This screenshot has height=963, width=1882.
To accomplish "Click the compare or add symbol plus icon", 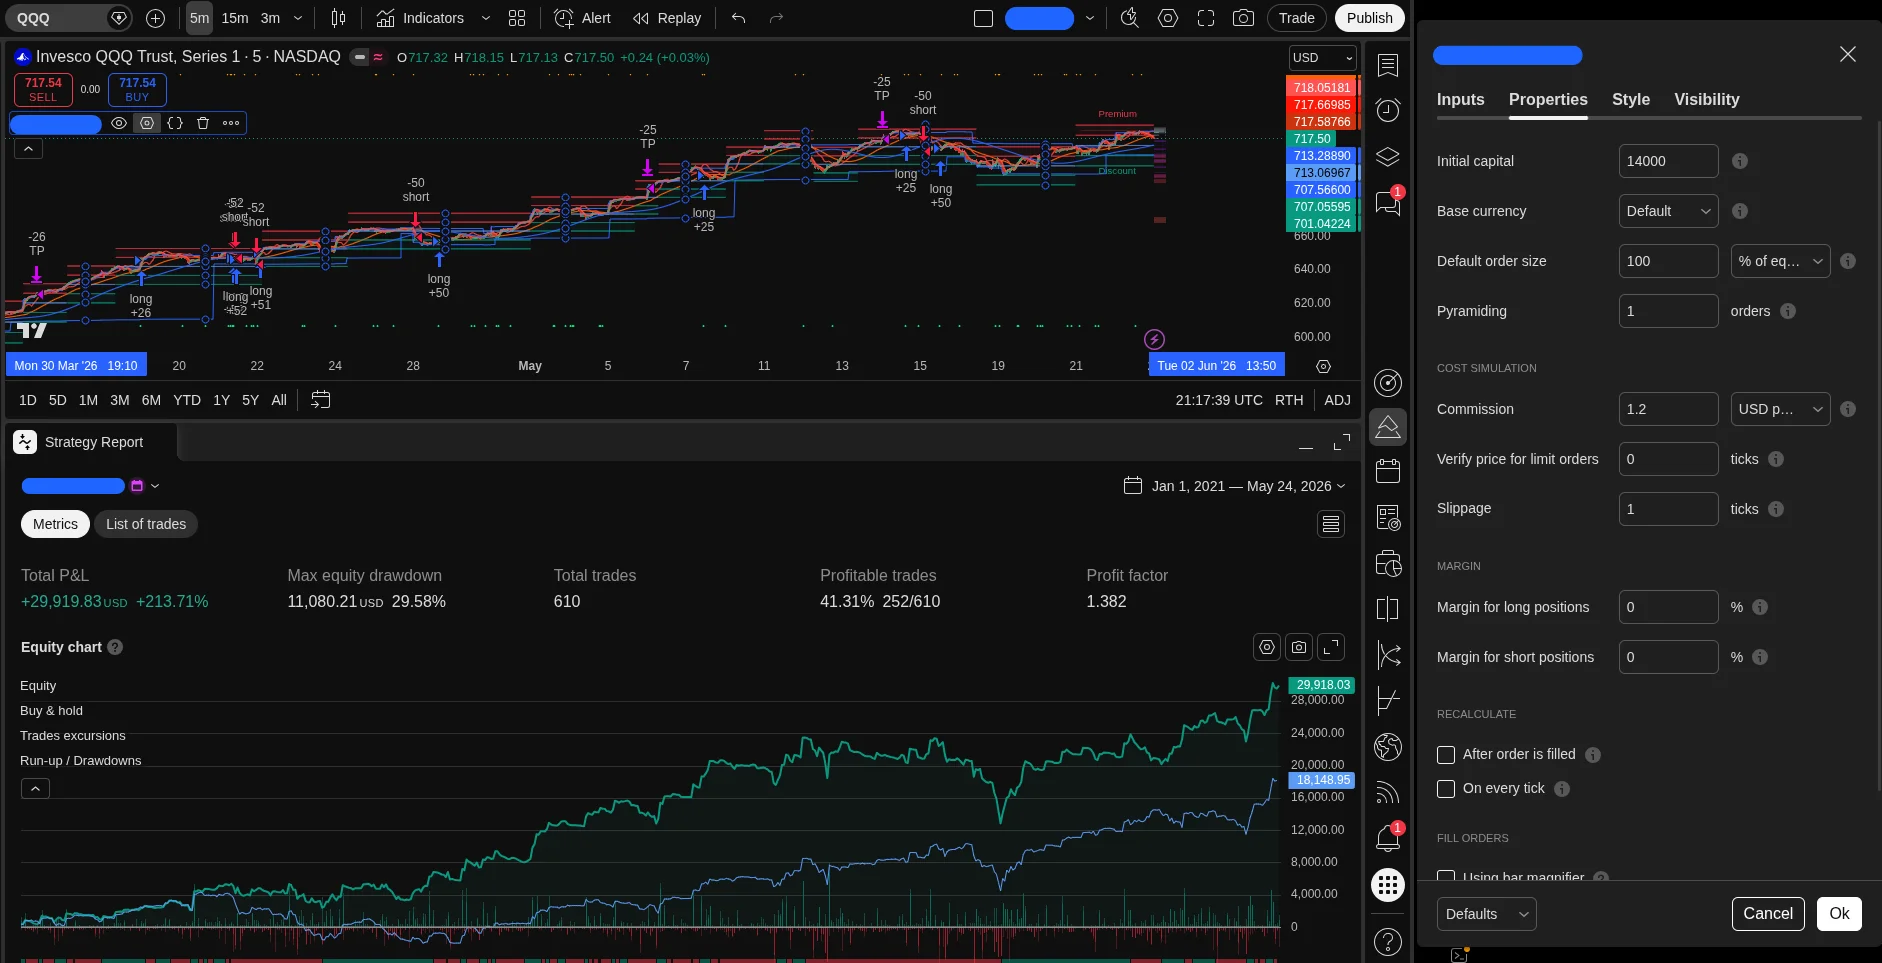I will click(155, 18).
